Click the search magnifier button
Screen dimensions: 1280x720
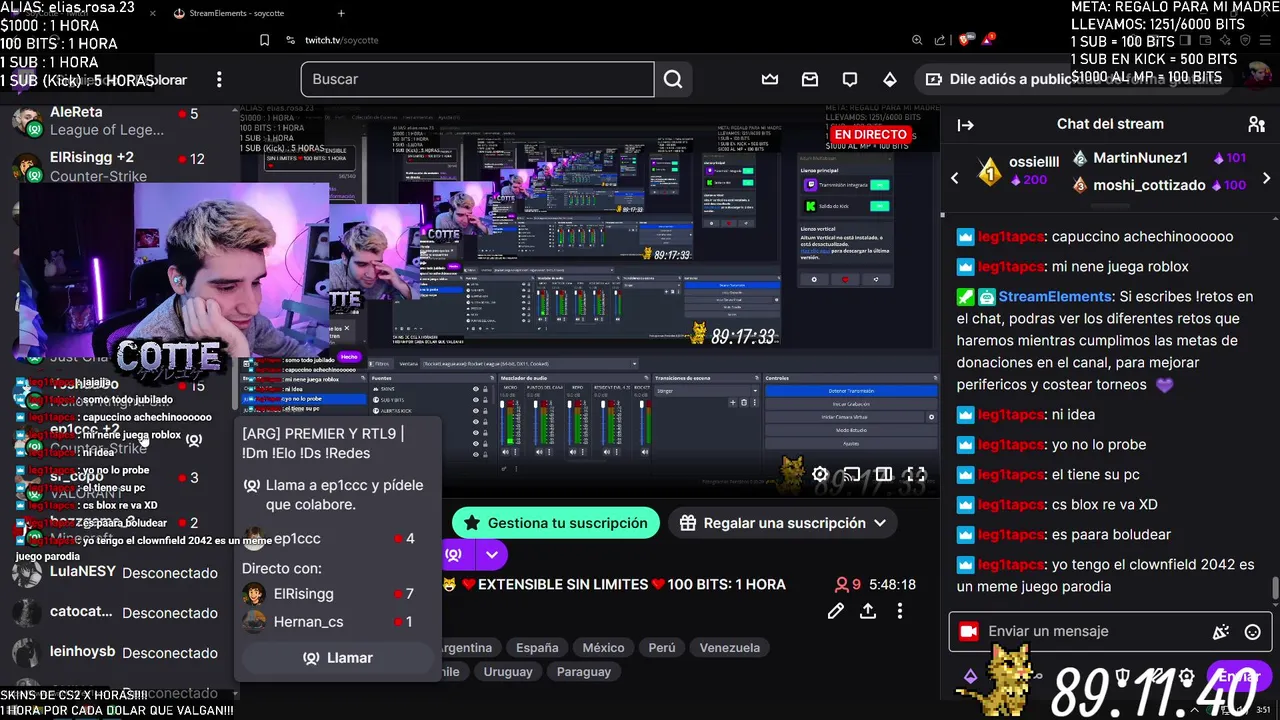[673, 79]
